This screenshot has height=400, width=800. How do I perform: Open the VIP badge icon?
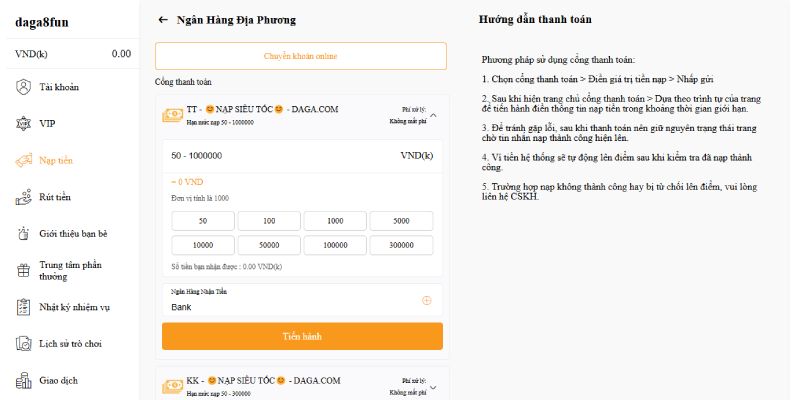click(23, 123)
